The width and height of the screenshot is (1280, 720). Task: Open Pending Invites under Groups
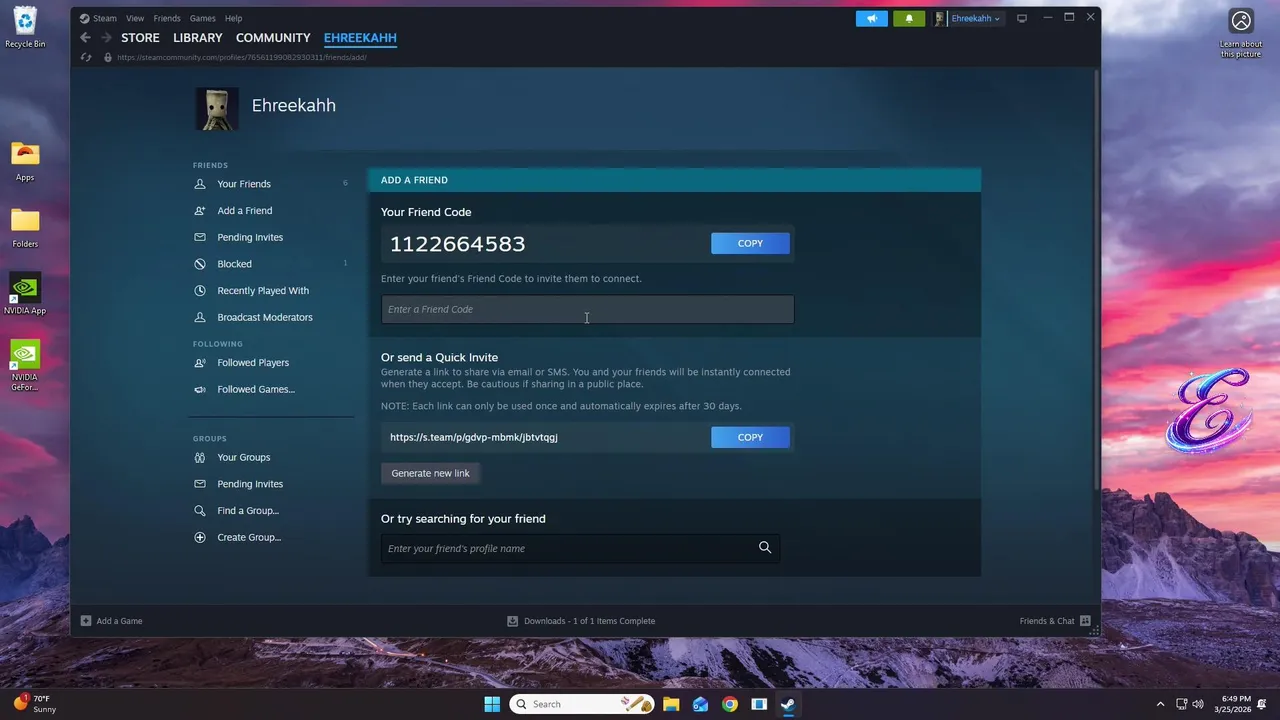[250, 484]
